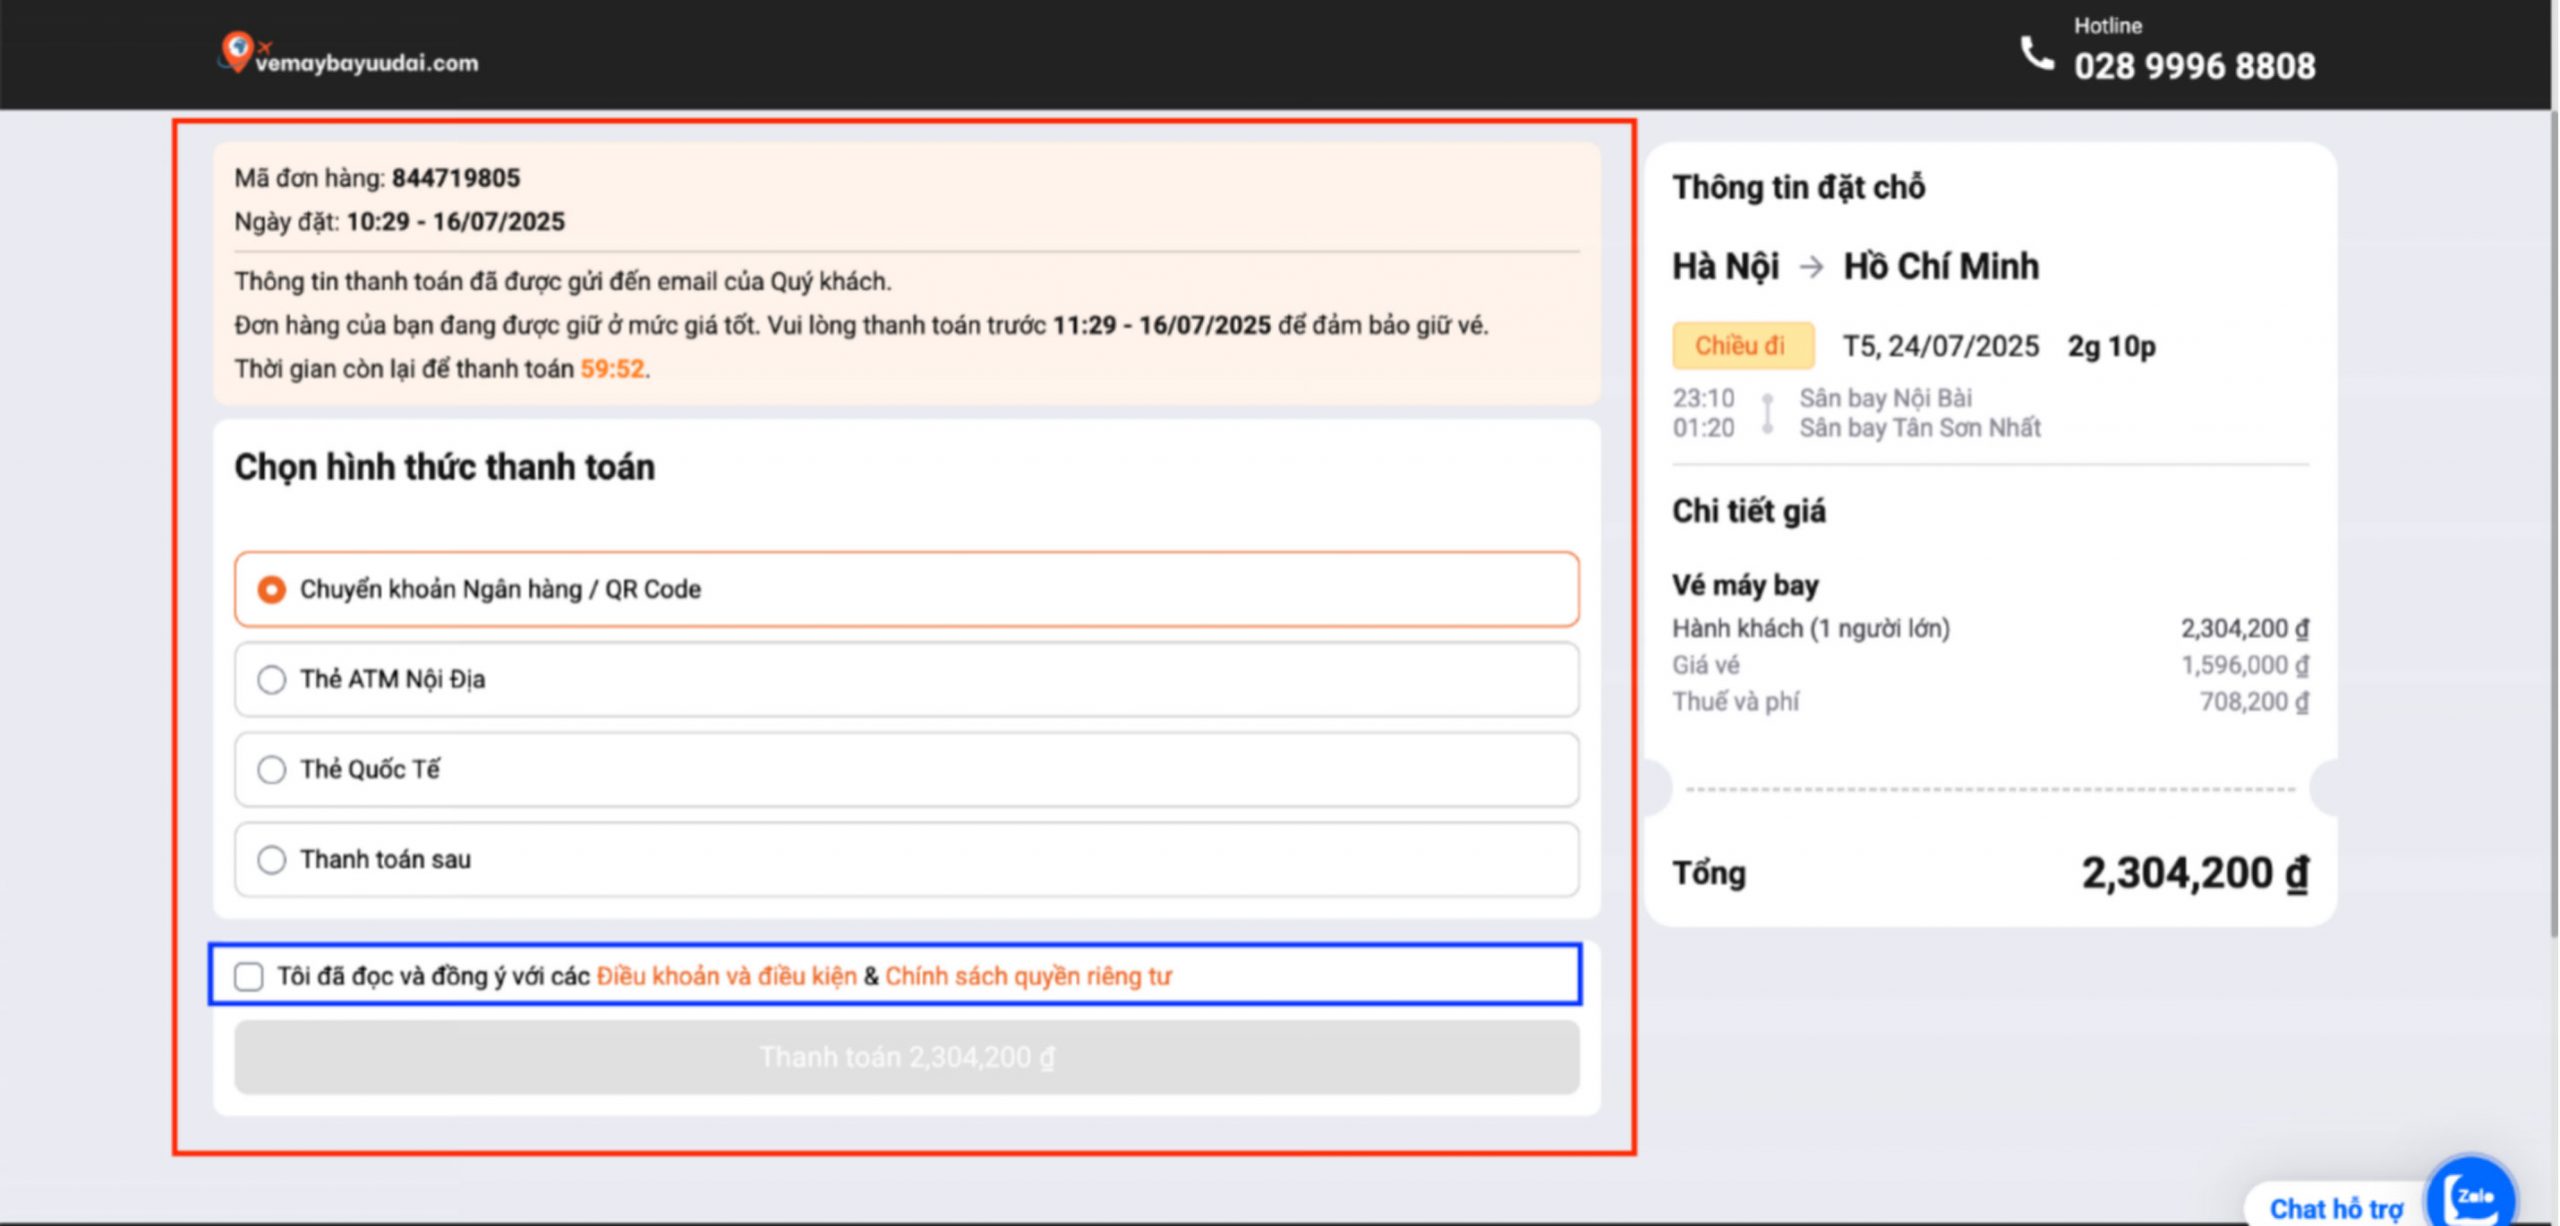Click the arrow between Hà Nội and Hồ Chí Minh
This screenshot has width=2560, height=1226.
point(1811,267)
